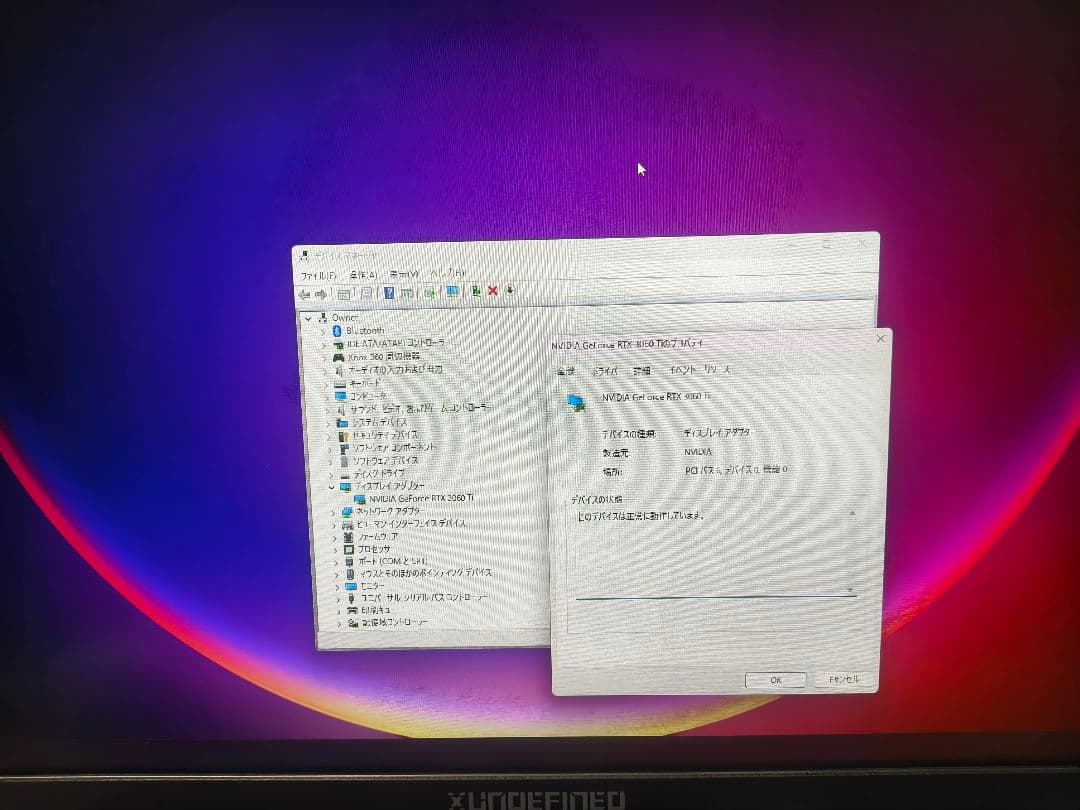Click the PCI バス location value text
This screenshot has height=810, width=1080.
point(736,470)
